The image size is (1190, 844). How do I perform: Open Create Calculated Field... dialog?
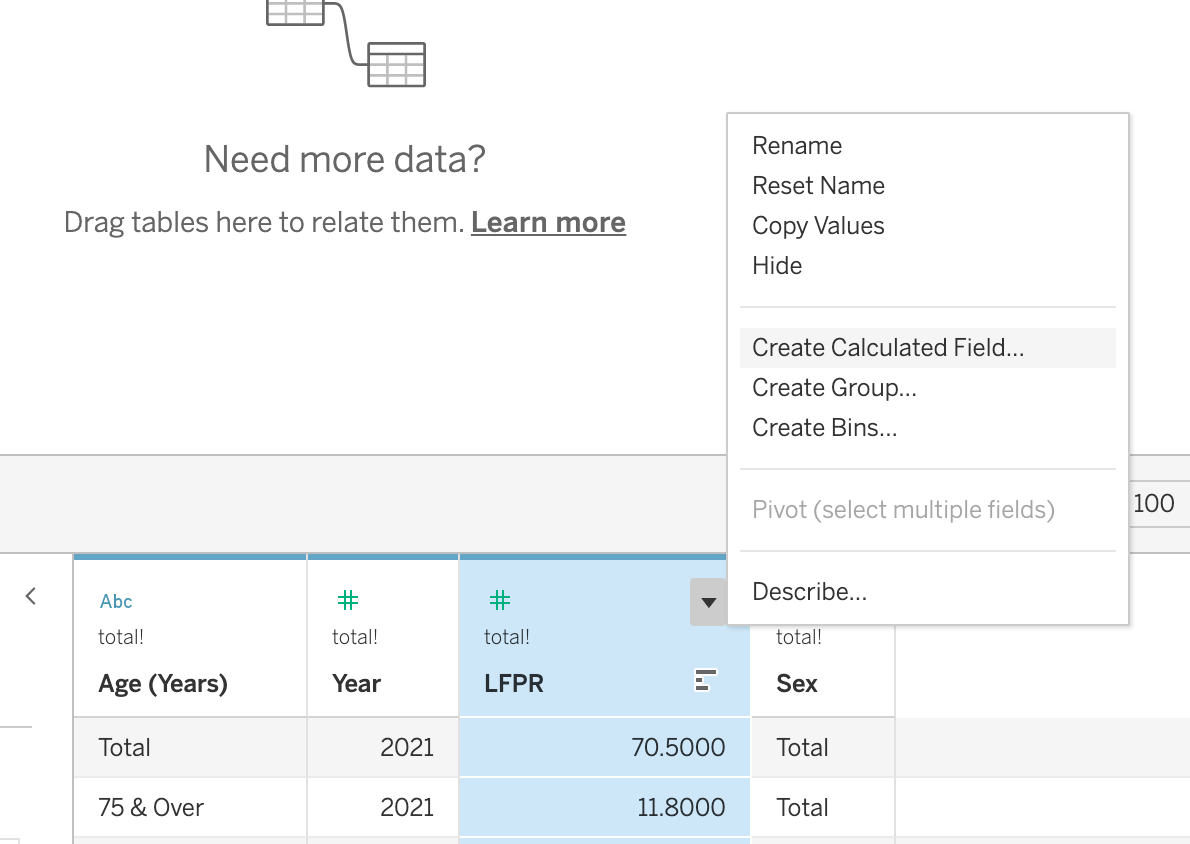coord(888,348)
